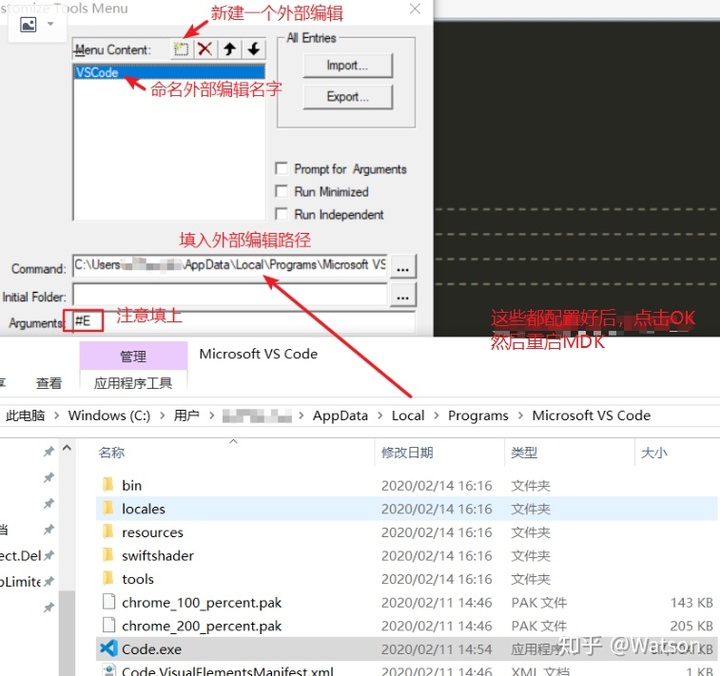Expand the chevron after 用户
The height and width of the screenshot is (676, 720).
coord(211,416)
